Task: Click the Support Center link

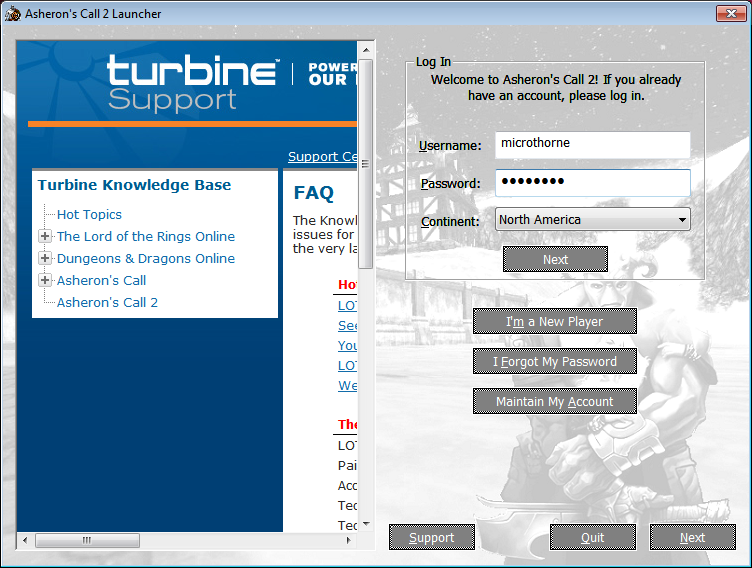Action: (x=322, y=156)
